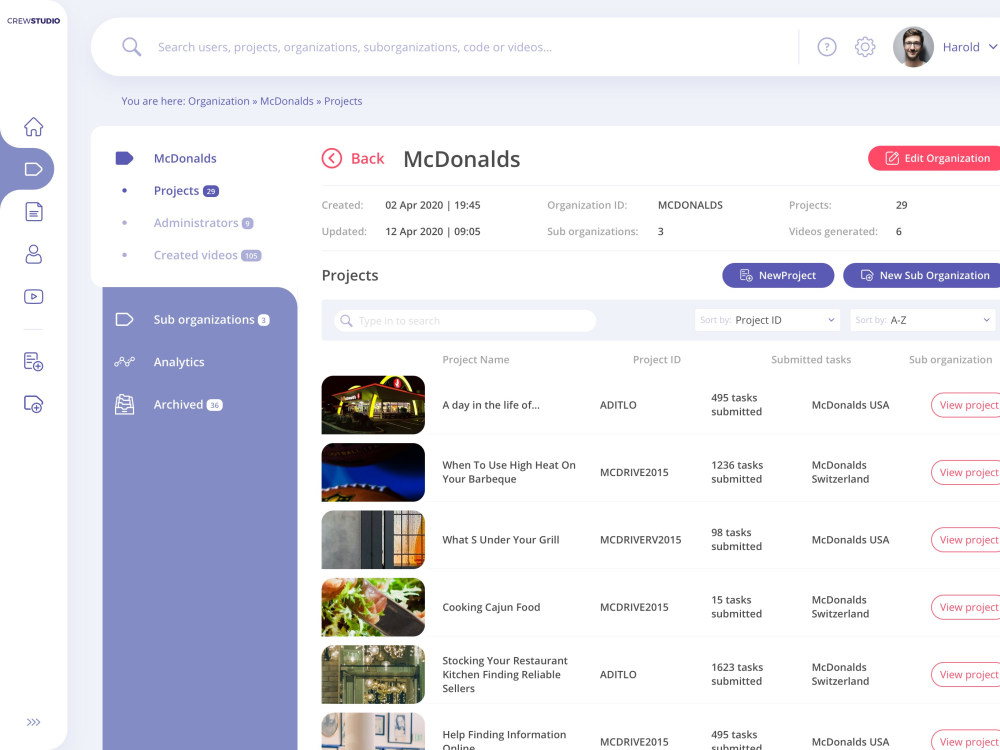View project Stocking Your Restaurant Kitchen
The width and height of the screenshot is (1000, 750).
(x=966, y=675)
